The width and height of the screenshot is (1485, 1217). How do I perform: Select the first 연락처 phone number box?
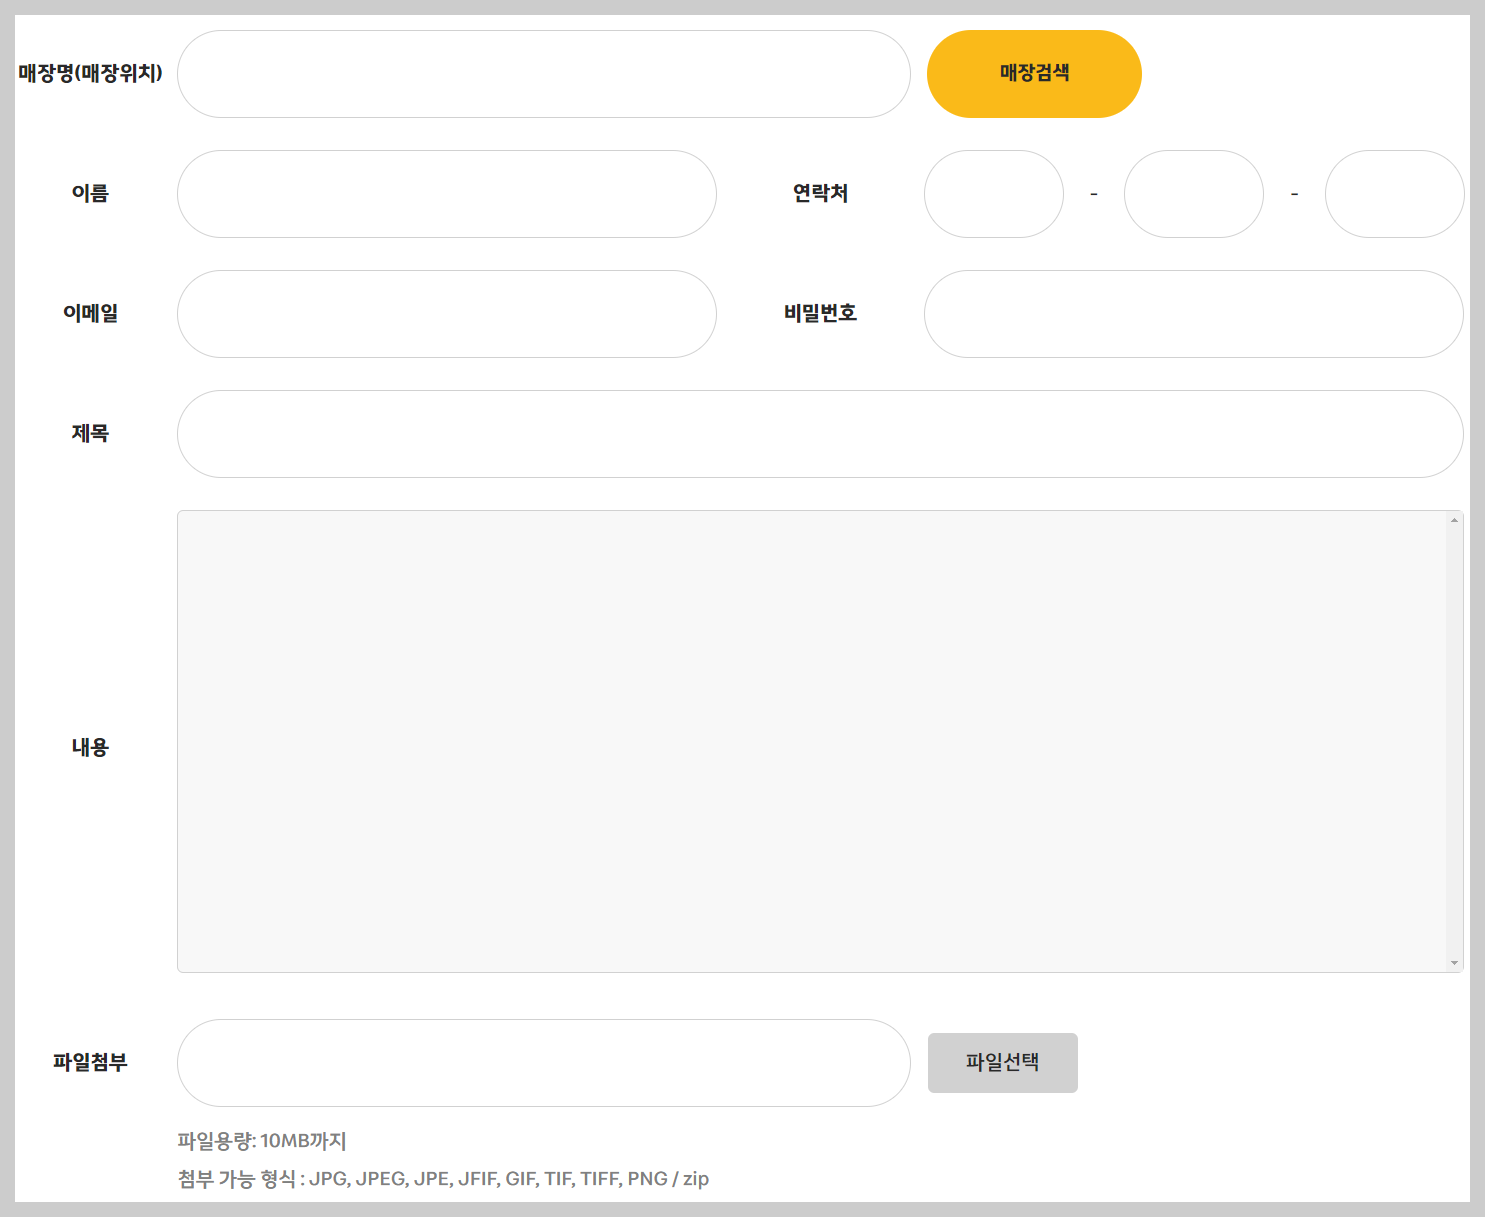pos(994,194)
